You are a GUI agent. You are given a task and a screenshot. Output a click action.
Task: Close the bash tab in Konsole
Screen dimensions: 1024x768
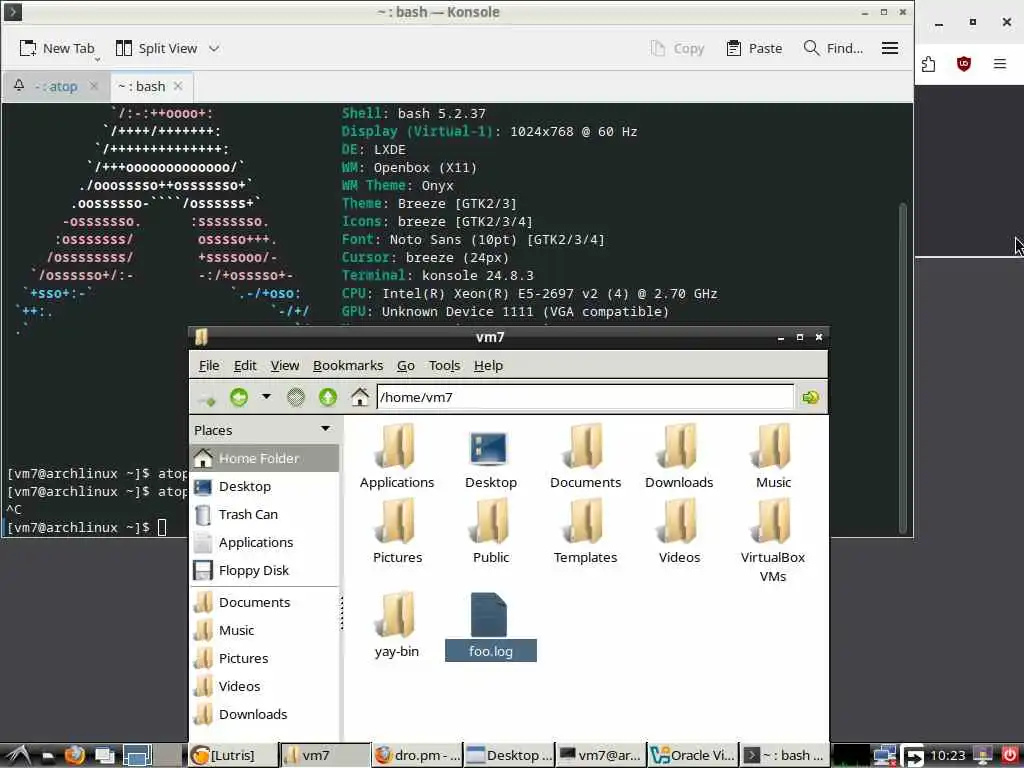click(x=178, y=86)
